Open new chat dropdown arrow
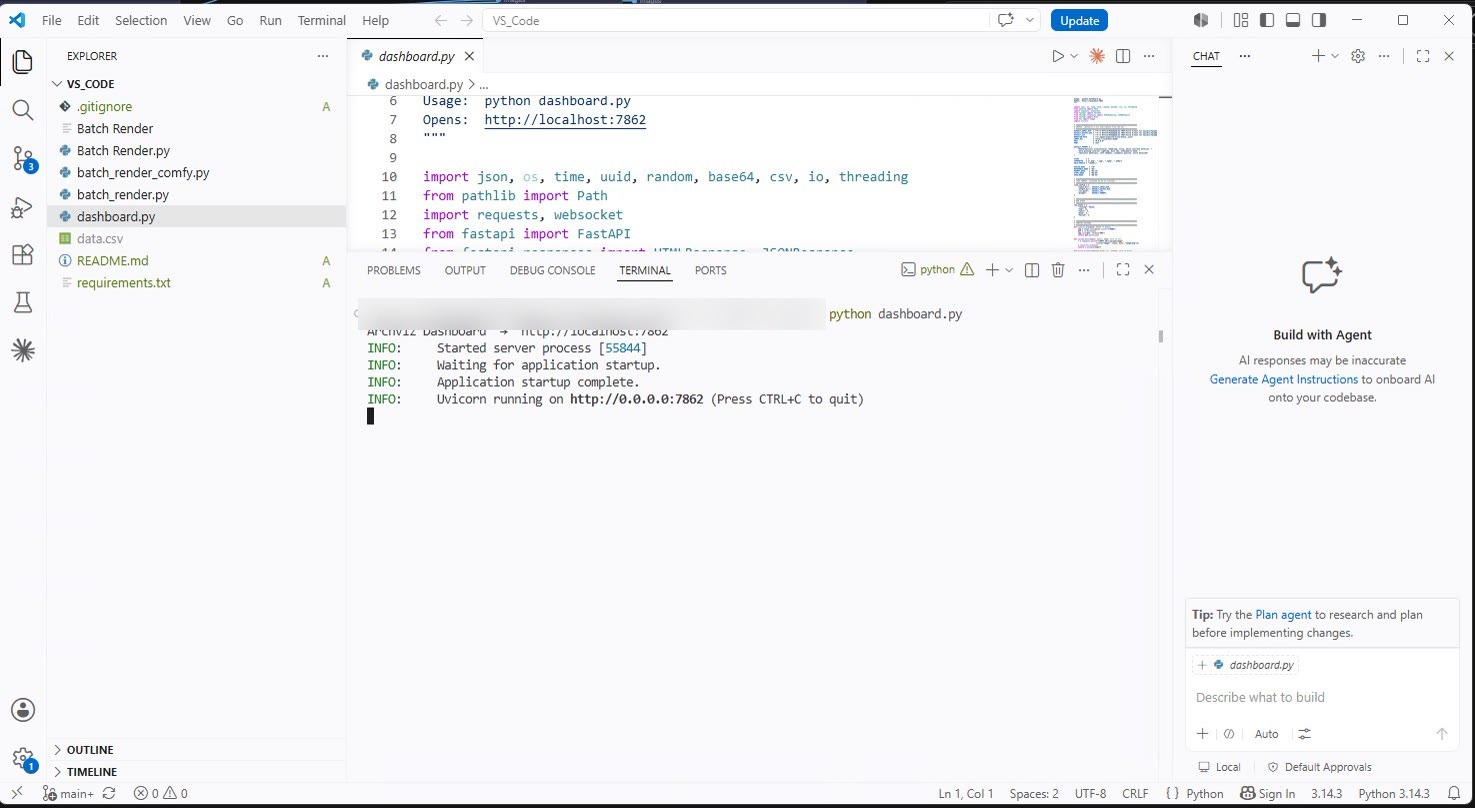1475x808 pixels. point(1335,57)
